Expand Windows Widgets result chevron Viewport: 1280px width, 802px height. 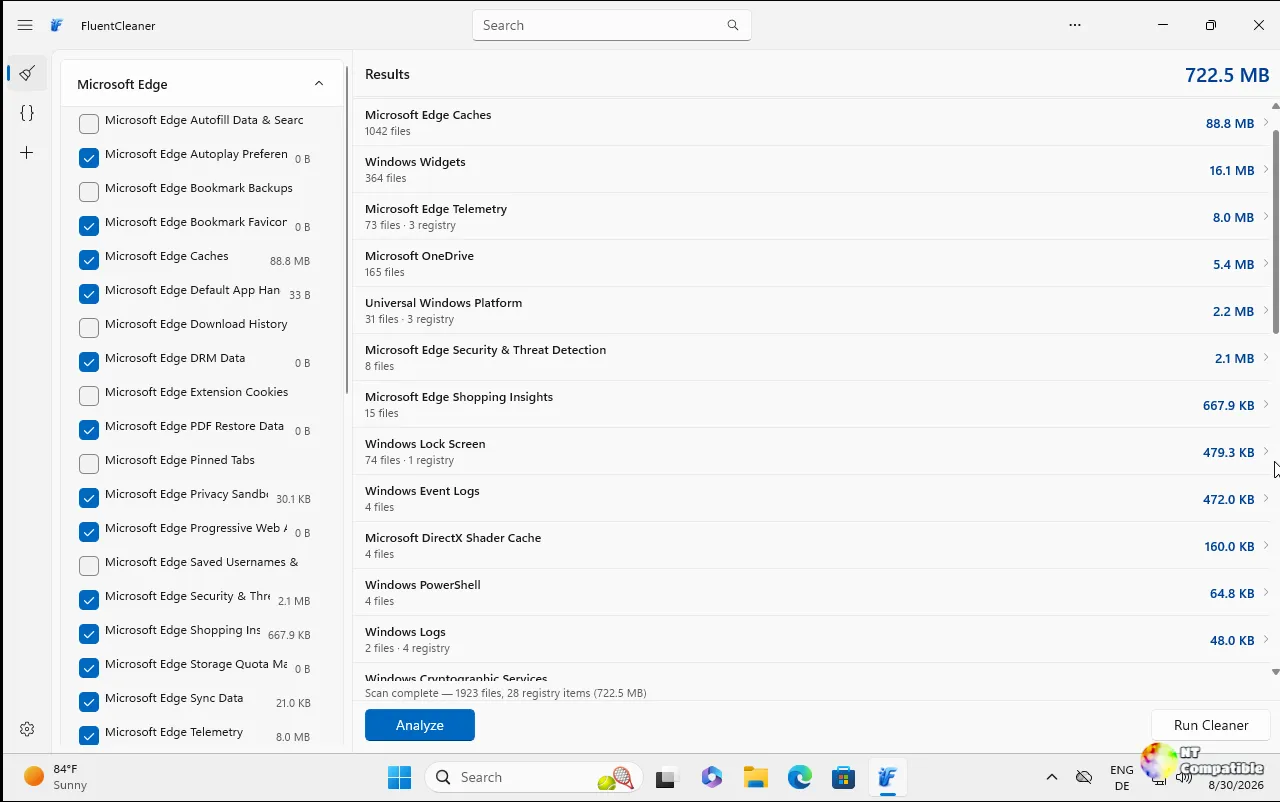pos(1266,169)
